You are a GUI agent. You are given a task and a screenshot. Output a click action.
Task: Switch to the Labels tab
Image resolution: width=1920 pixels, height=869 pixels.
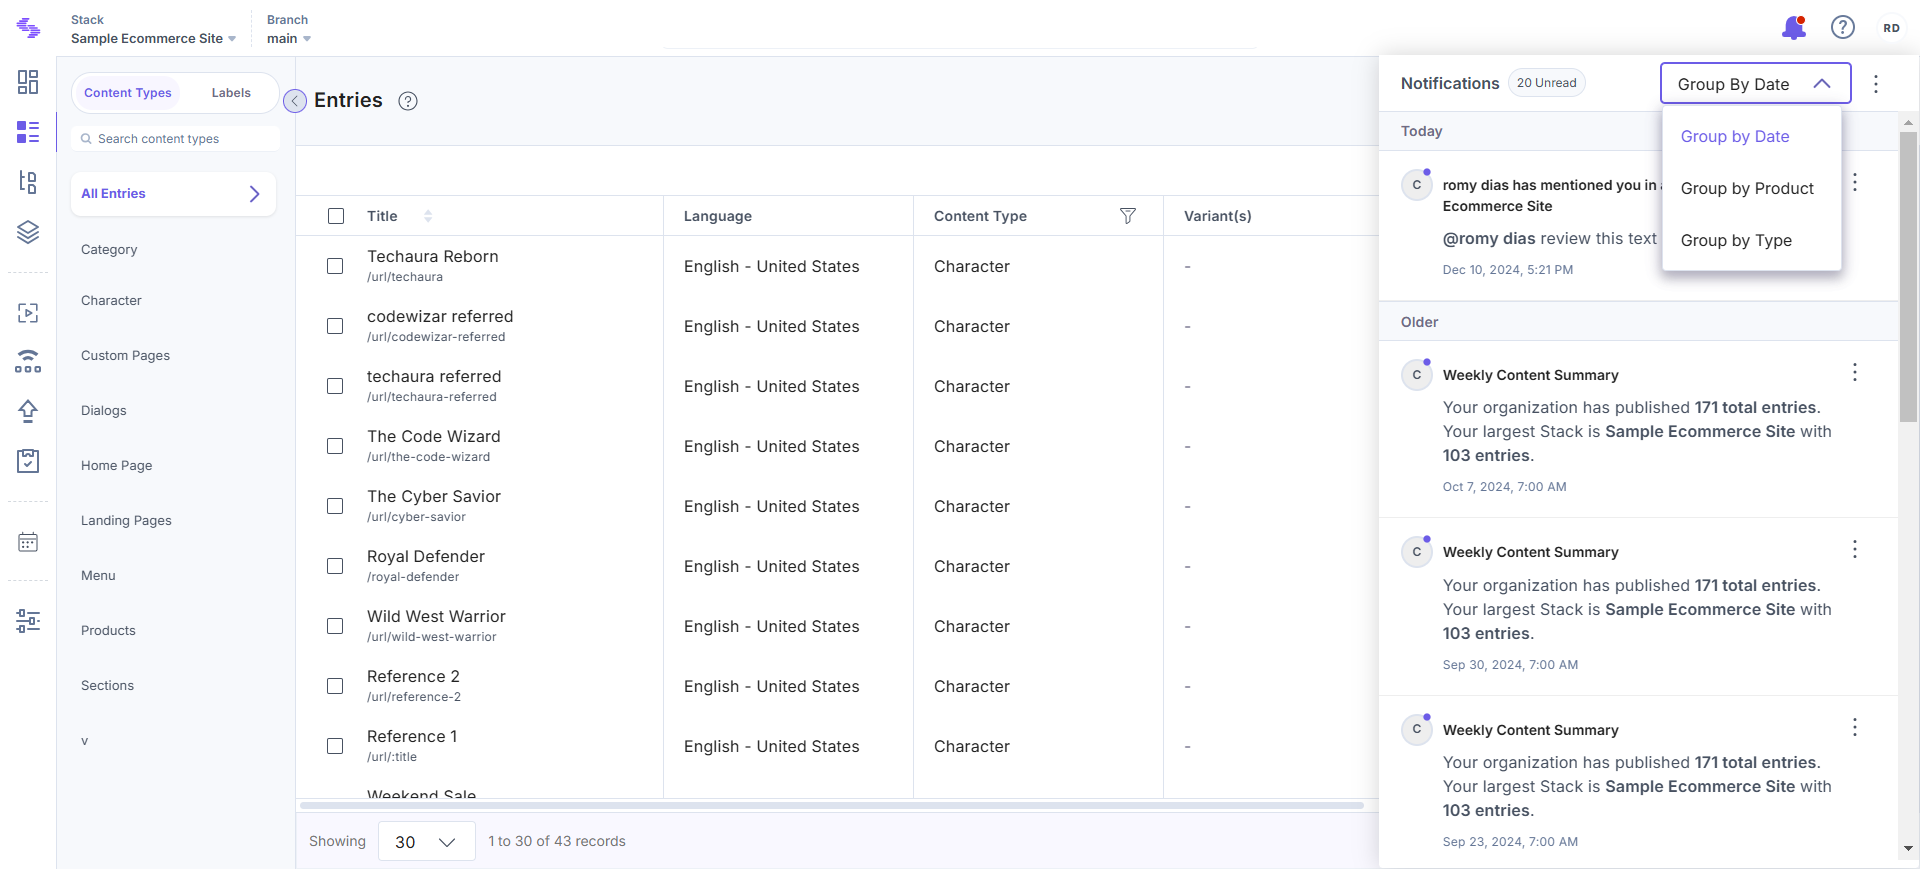coord(231,93)
